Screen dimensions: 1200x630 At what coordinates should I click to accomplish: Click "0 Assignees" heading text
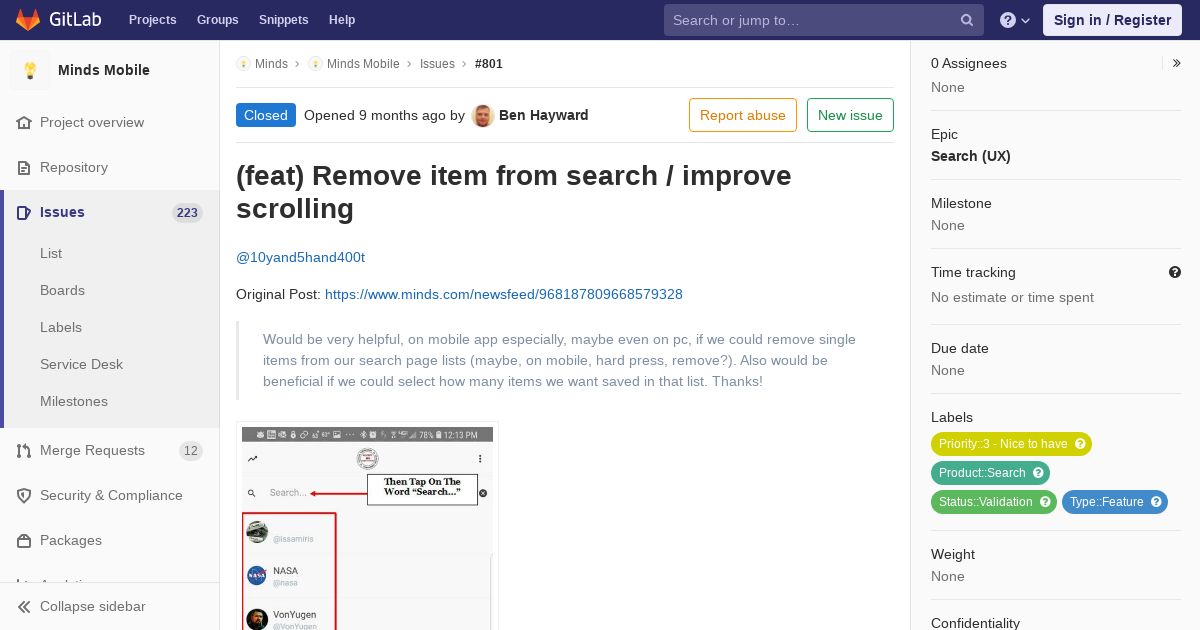coord(969,63)
